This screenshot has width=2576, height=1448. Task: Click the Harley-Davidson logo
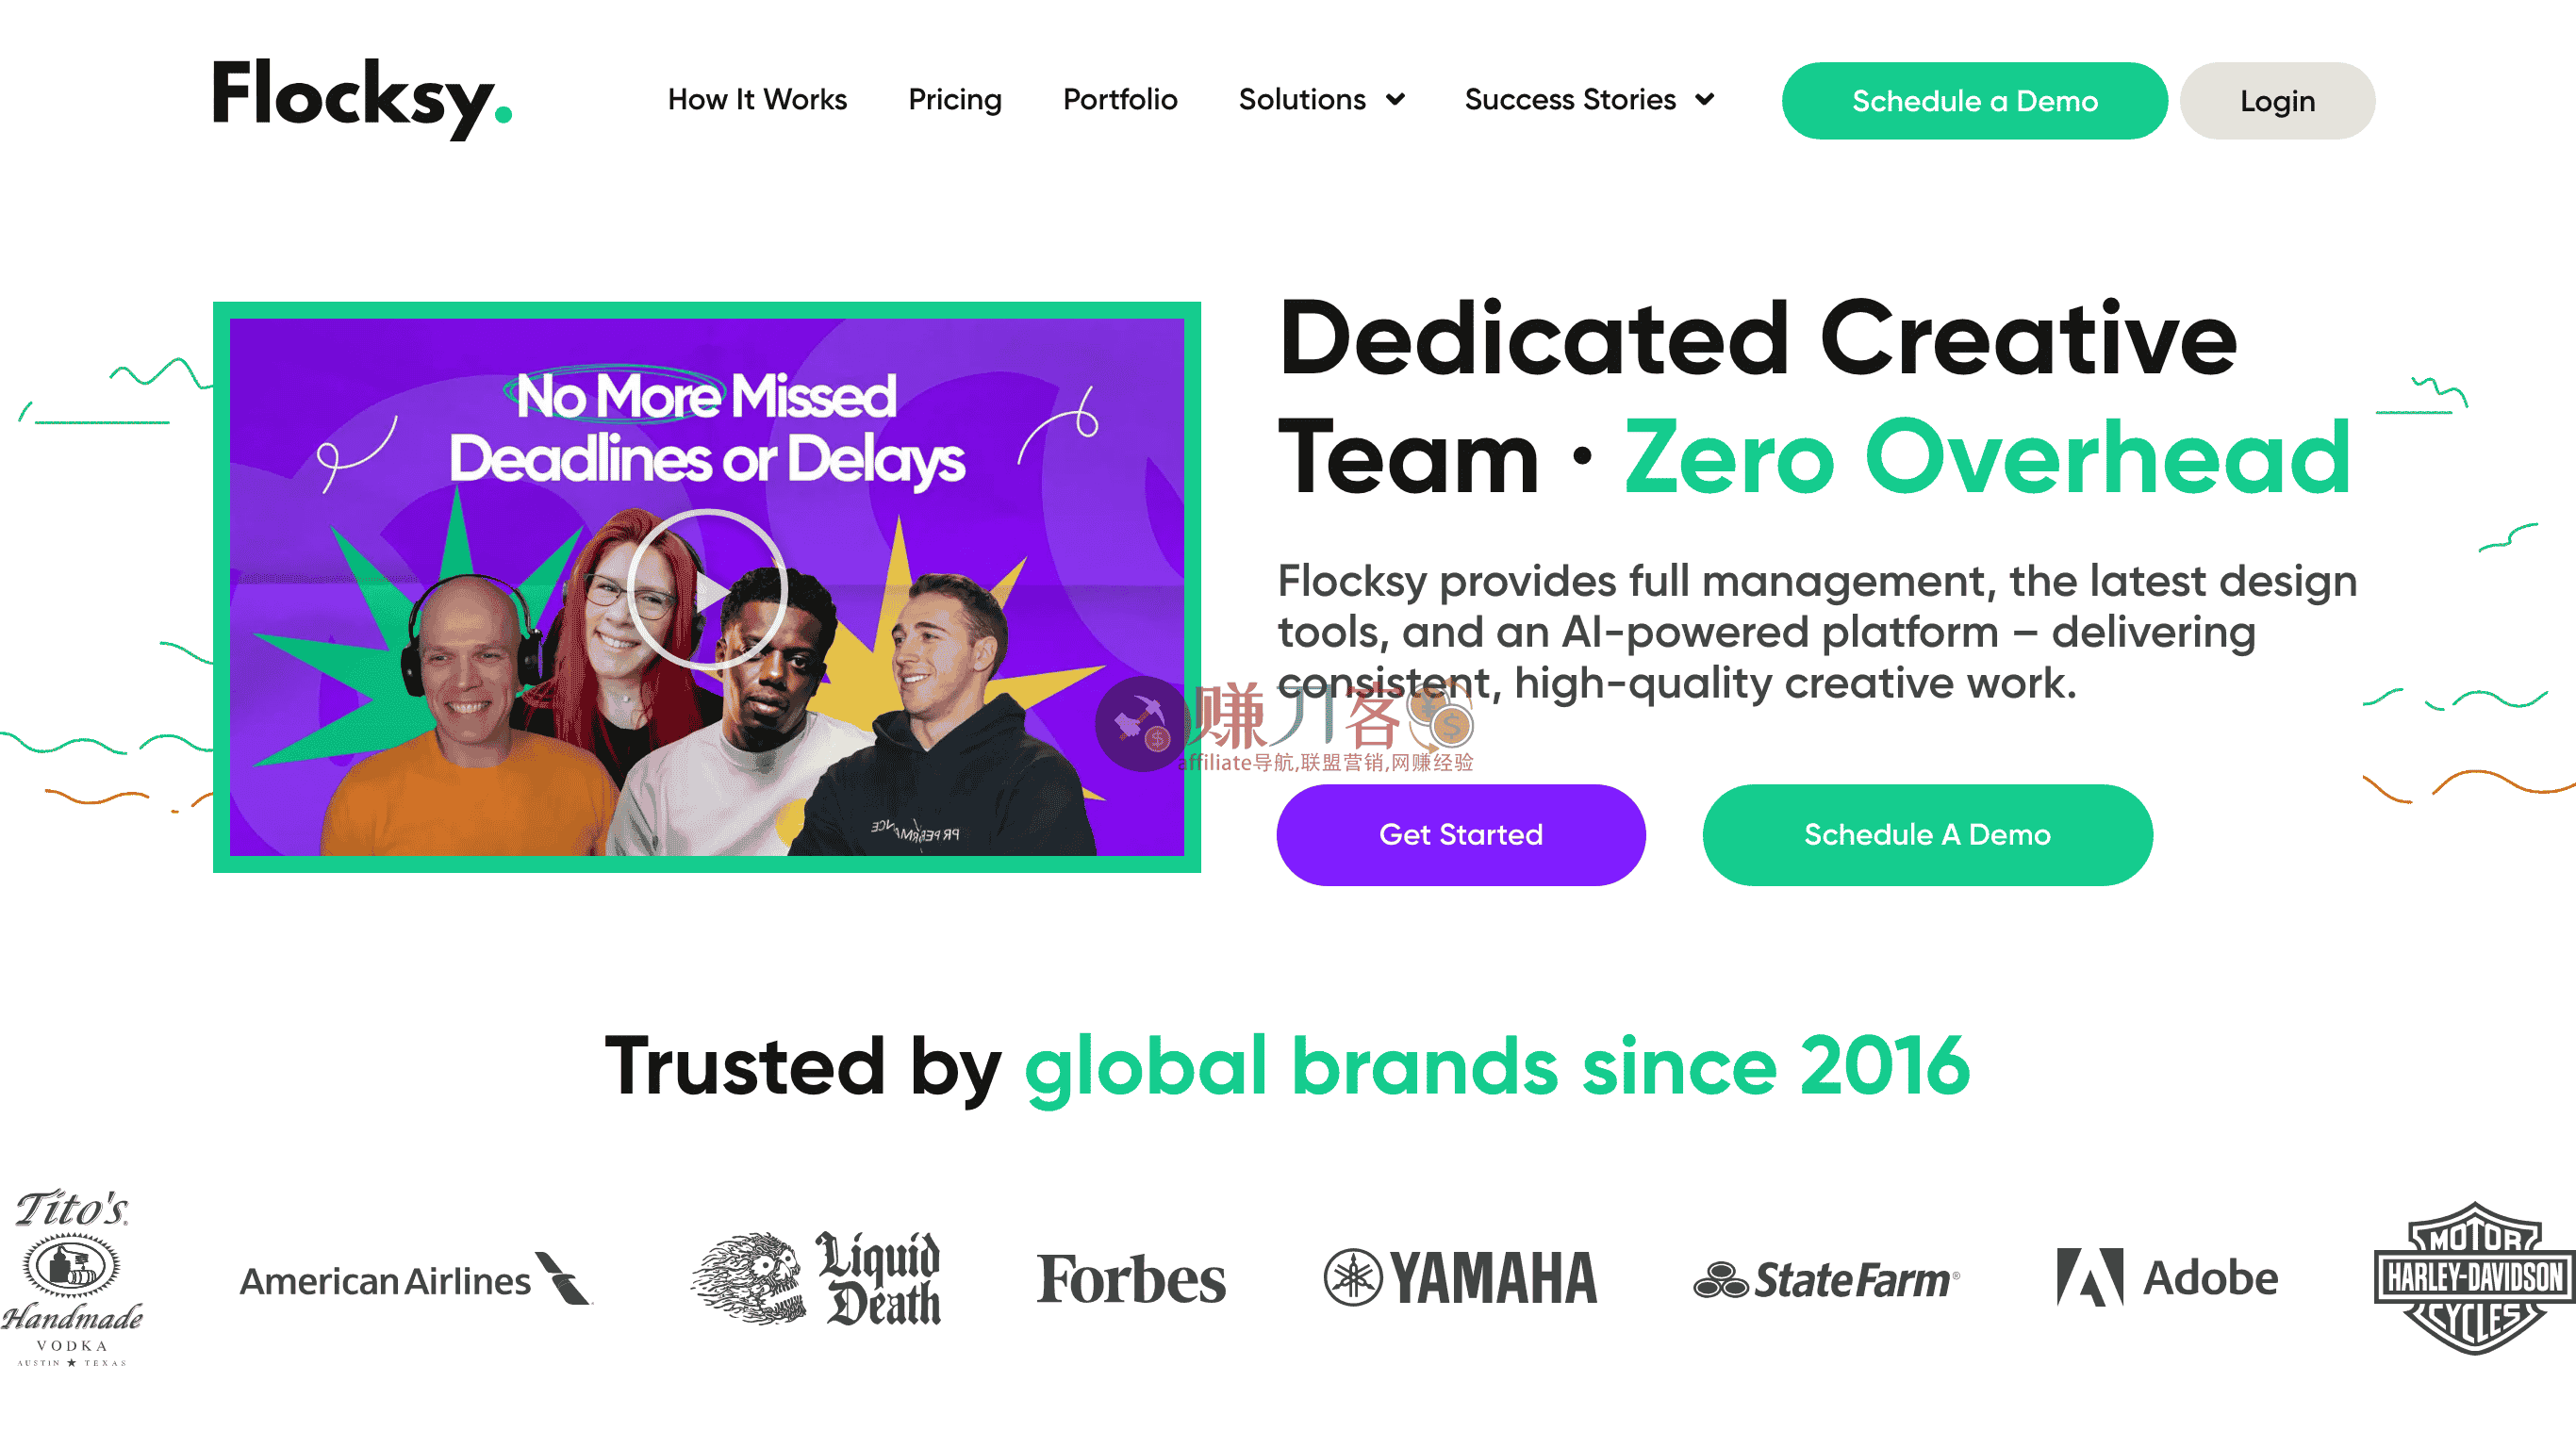(2474, 1278)
